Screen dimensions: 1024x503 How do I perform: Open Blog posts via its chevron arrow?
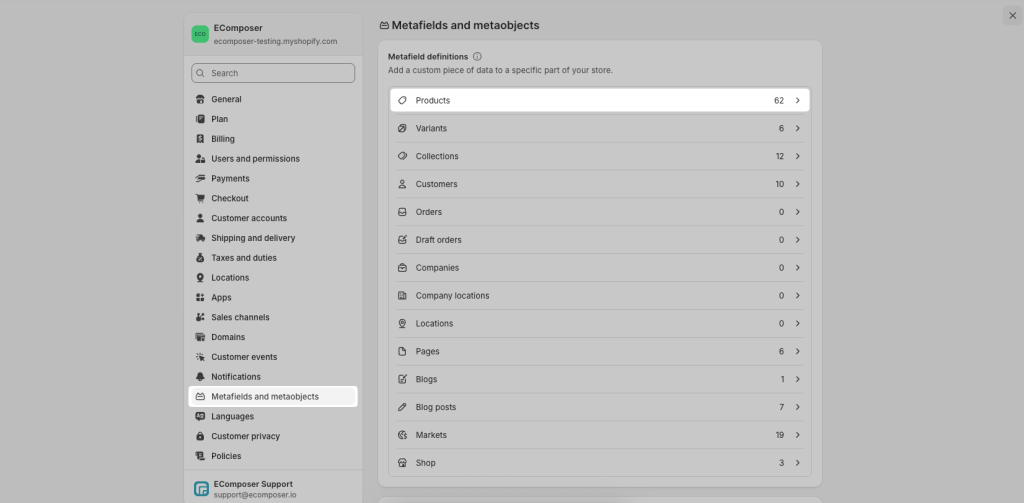click(x=797, y=408)
